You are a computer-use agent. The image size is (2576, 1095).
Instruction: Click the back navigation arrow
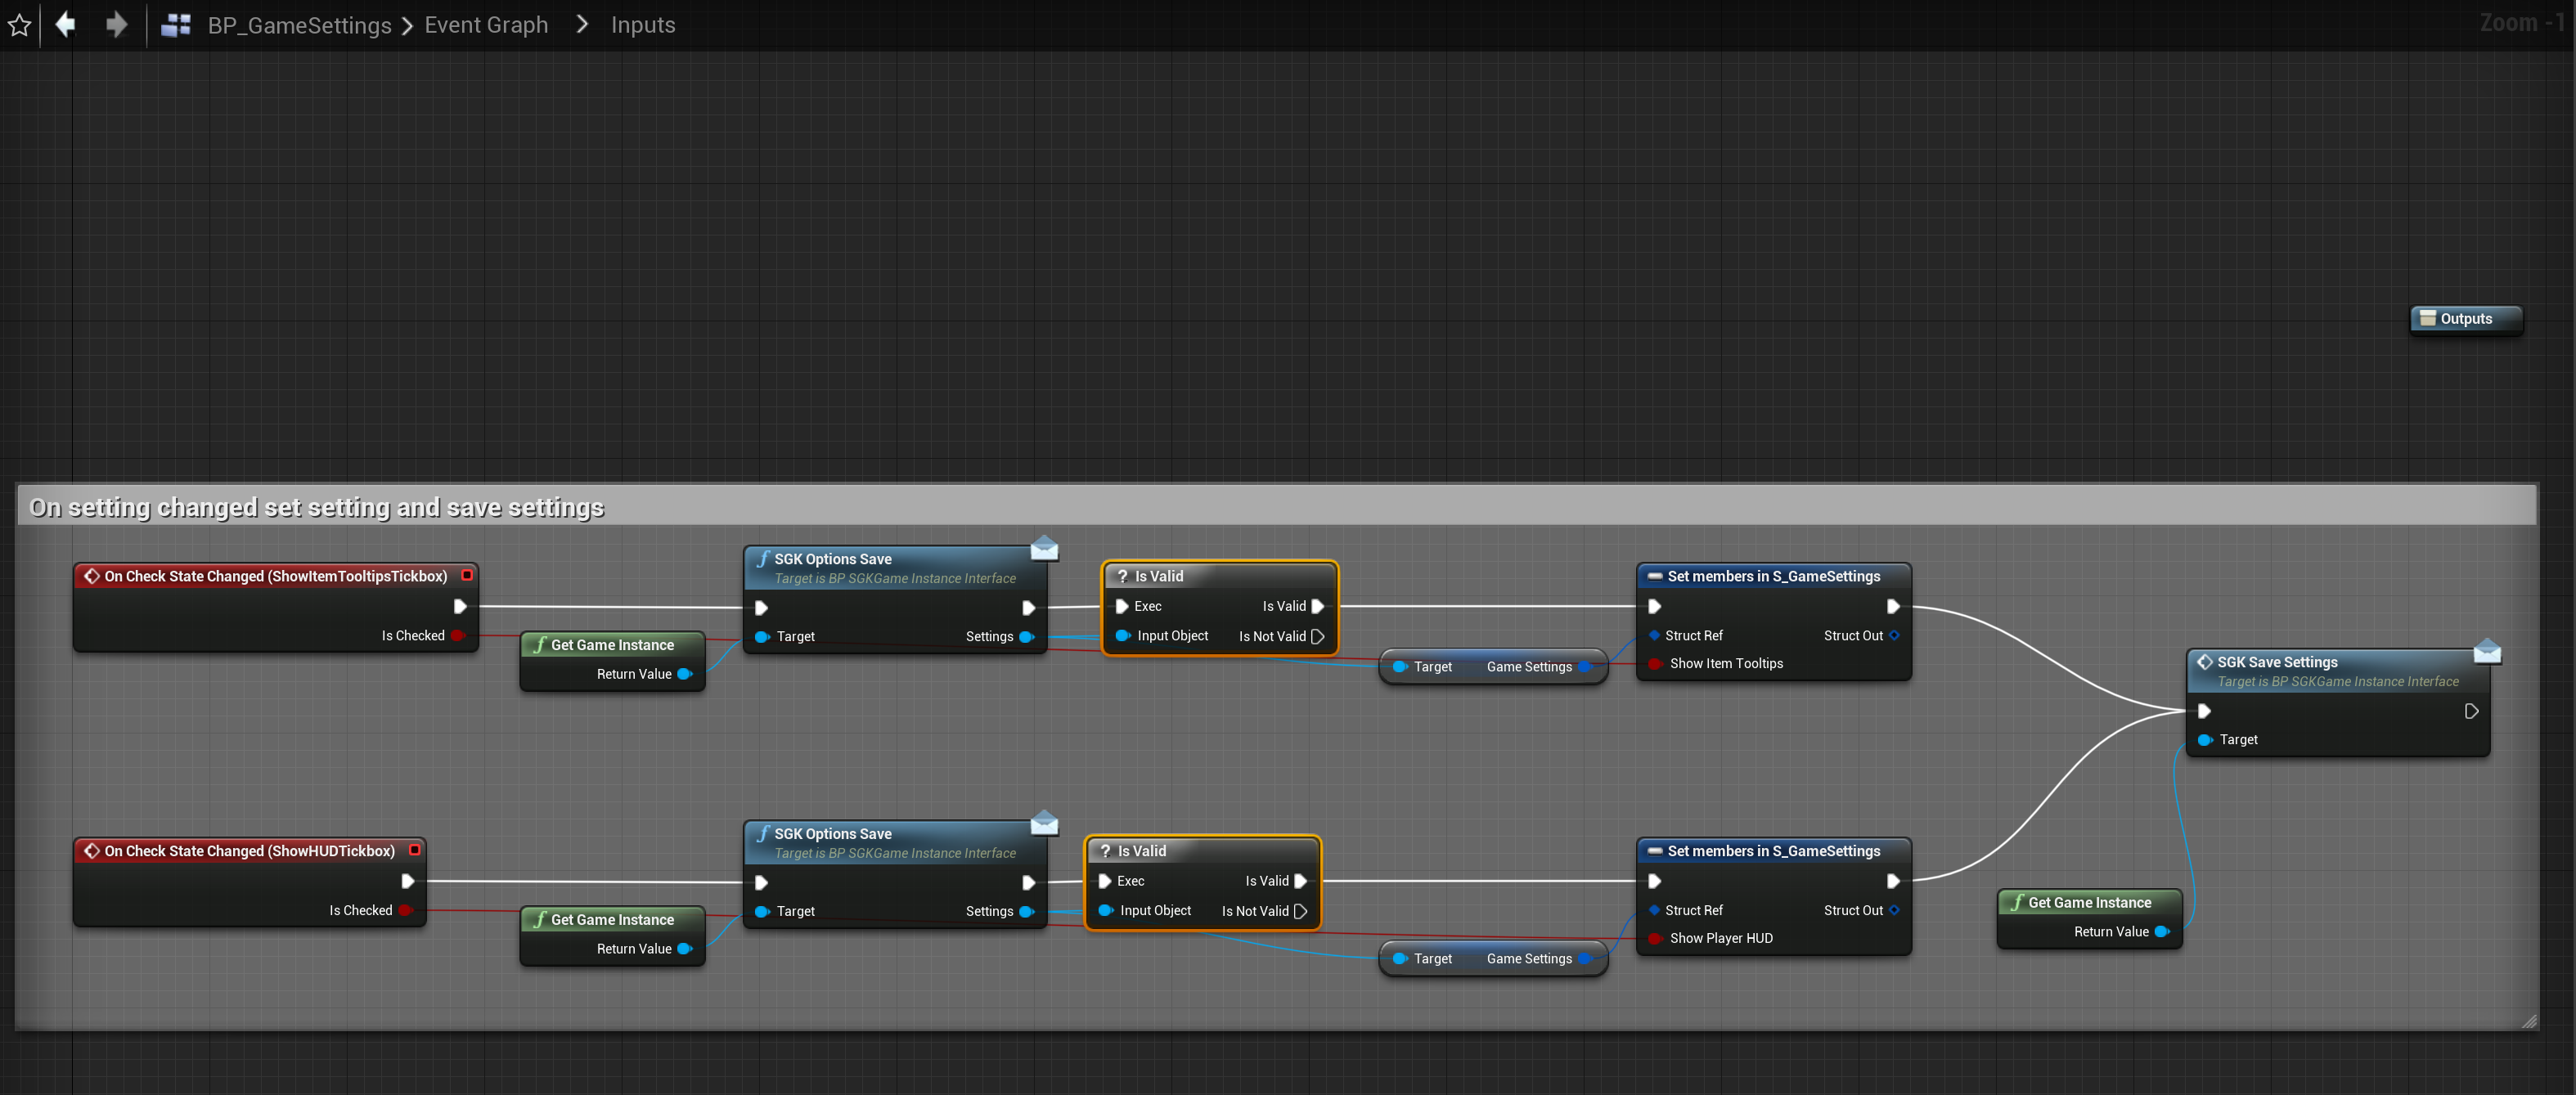66,24
